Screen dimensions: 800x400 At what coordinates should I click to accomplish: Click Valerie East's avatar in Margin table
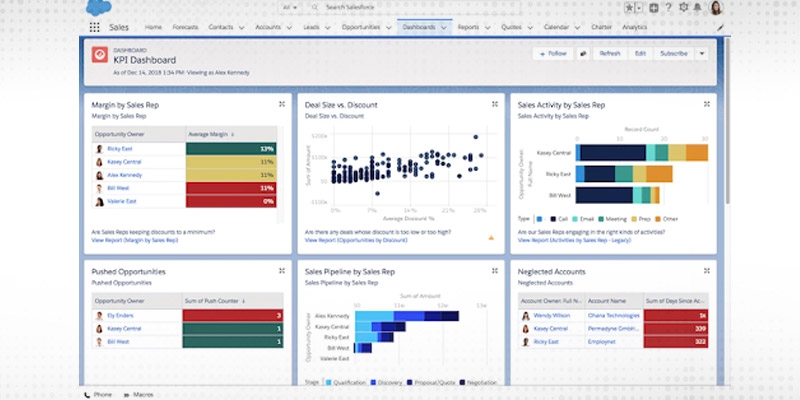point(99,202)
